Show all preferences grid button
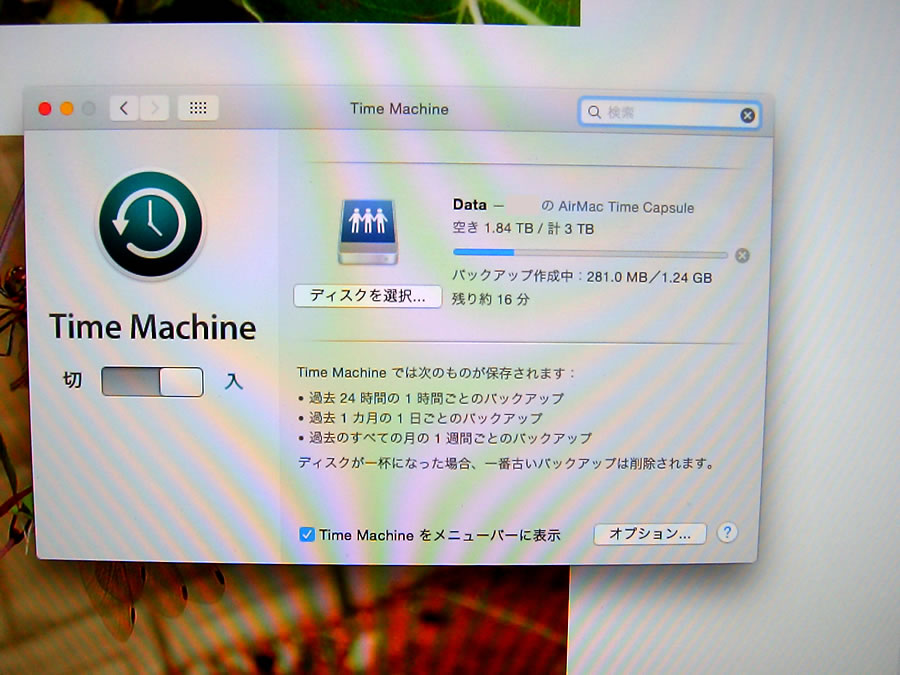Image resolution: width=900 pixels, height=675 pixels. [x=198, y=108]
